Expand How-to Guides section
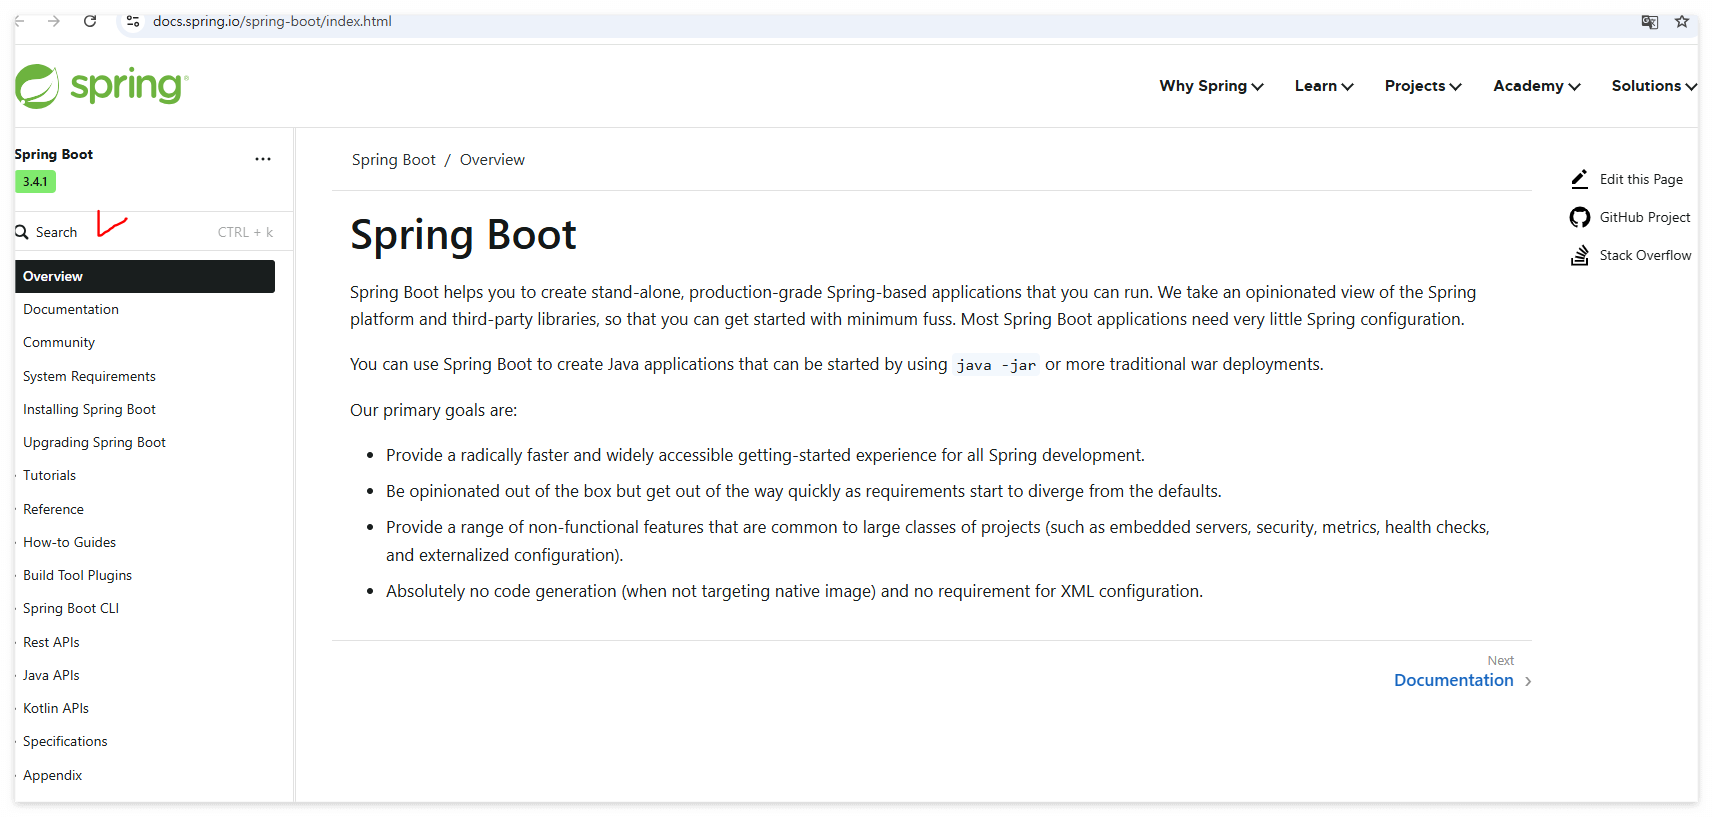 click(x=69, y=542)
